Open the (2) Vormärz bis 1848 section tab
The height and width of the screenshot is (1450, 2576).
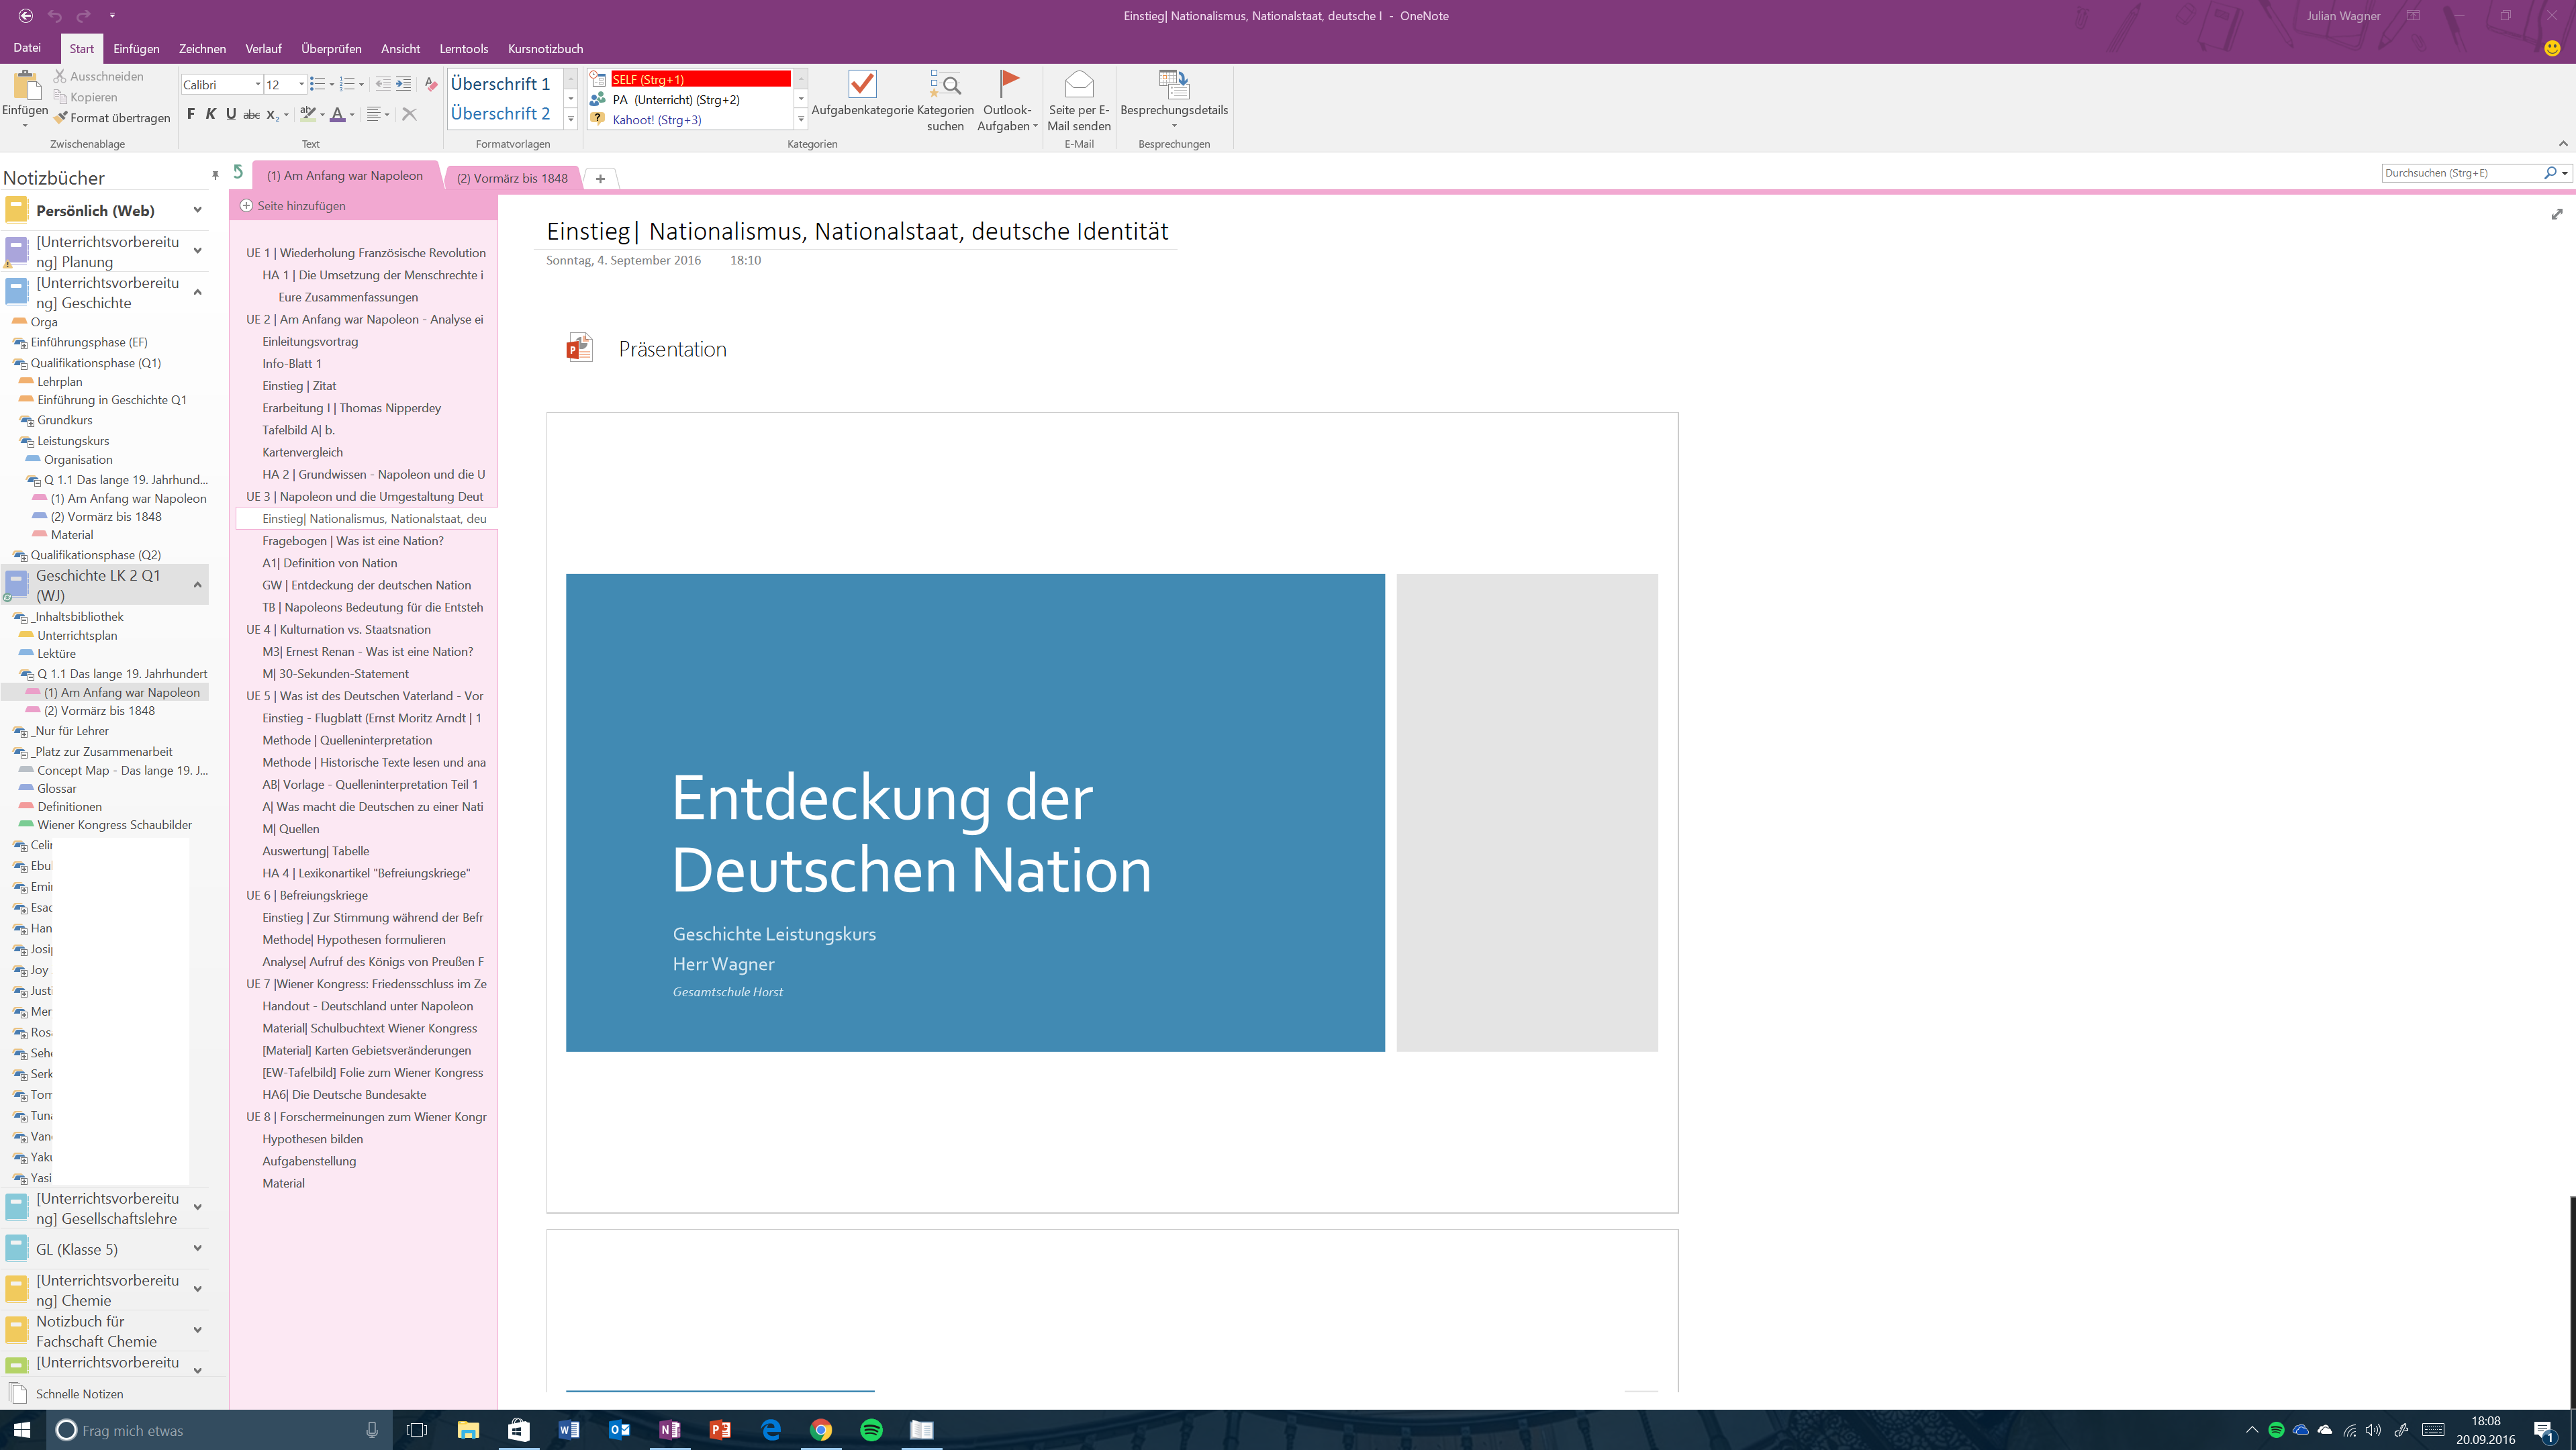[512, 177]
